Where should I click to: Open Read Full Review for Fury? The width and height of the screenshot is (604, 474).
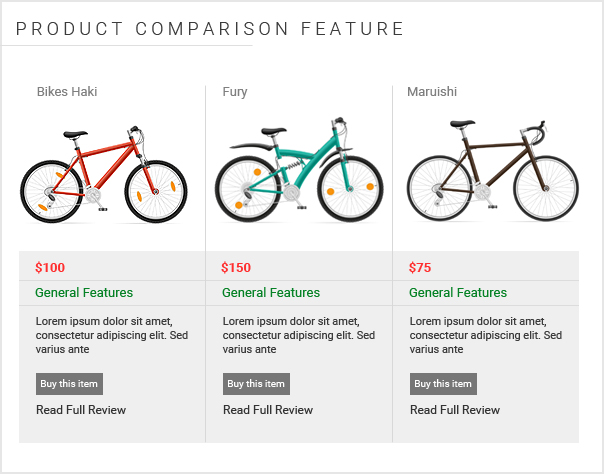click(268, 410)
